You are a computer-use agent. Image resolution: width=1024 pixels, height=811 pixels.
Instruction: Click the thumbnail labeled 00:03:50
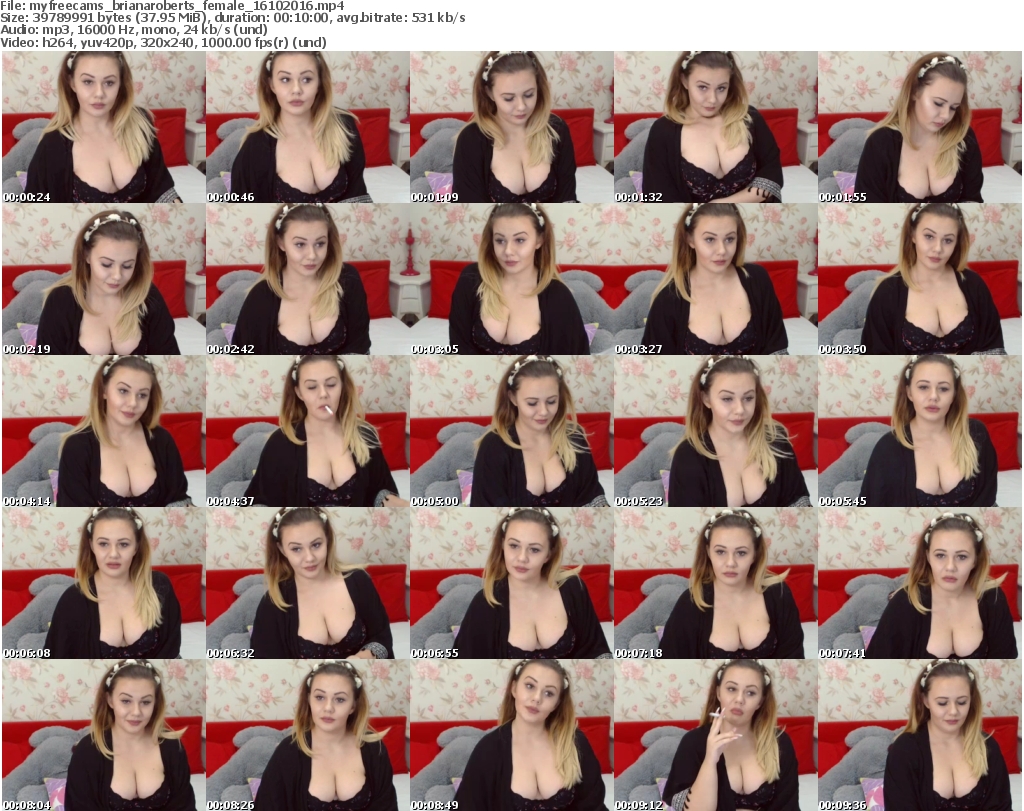[919, 279]
